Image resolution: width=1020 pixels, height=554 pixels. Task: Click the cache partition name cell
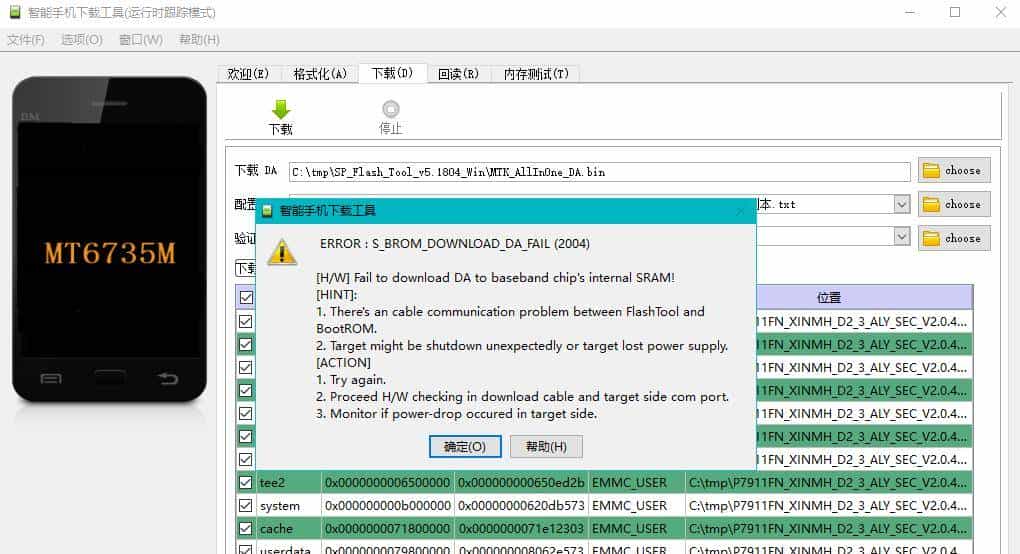pyautogui.click(x=288, y=528)
